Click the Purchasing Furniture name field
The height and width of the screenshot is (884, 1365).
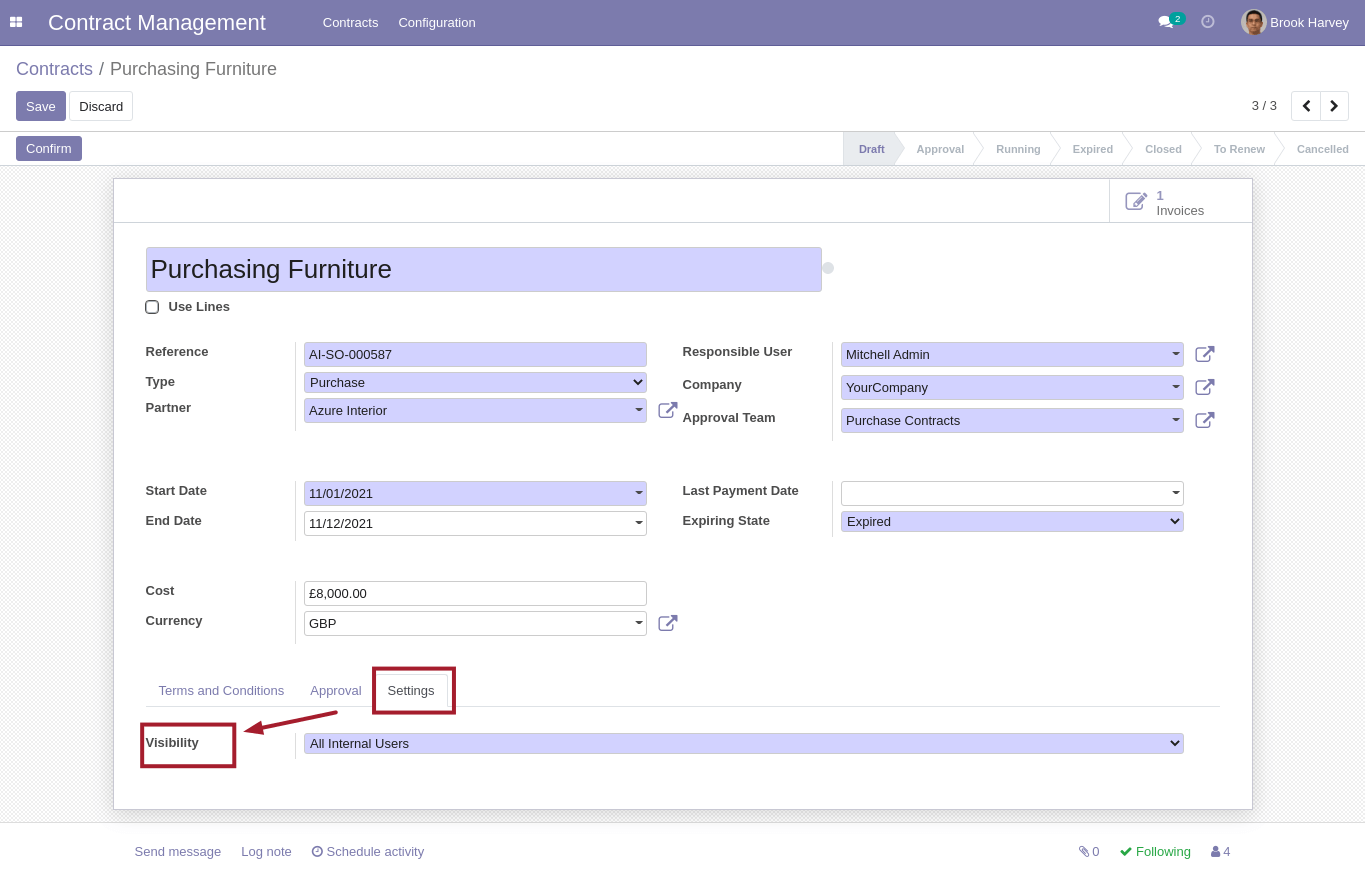pyautogui.click(x=483, y=269)
